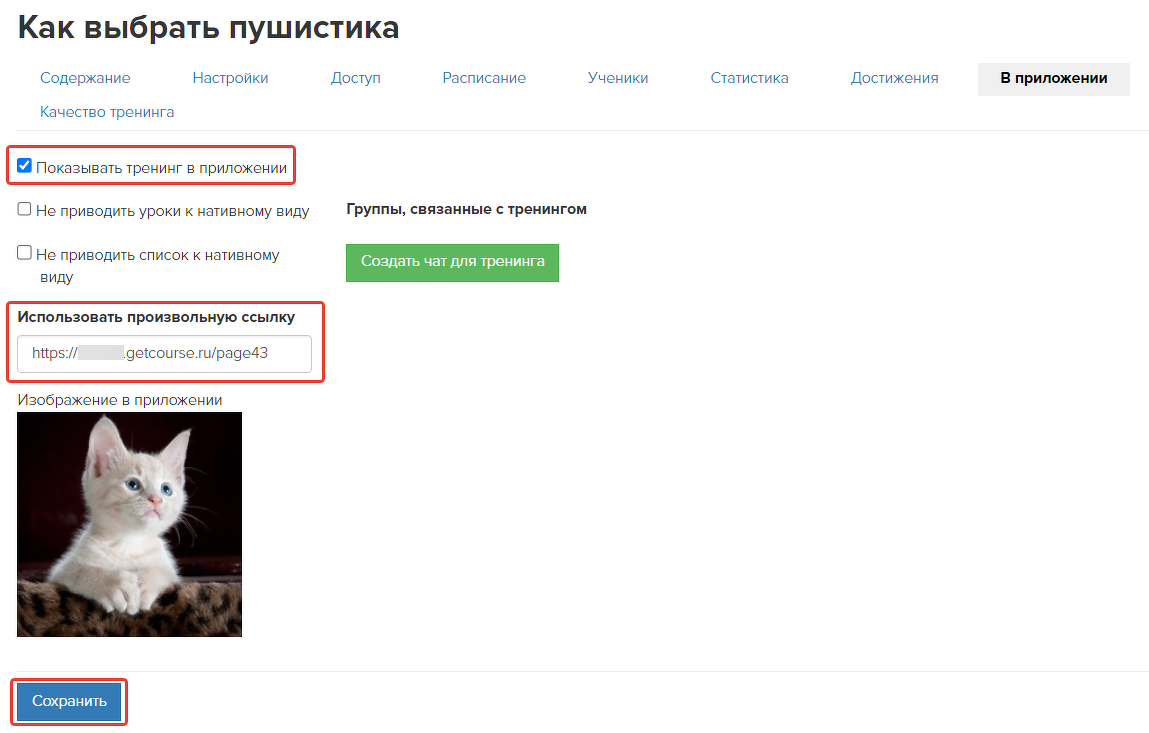Enable Не приводить уроки к нативному виду
This screenshot has height=733, width=1149.
(24, 209)
